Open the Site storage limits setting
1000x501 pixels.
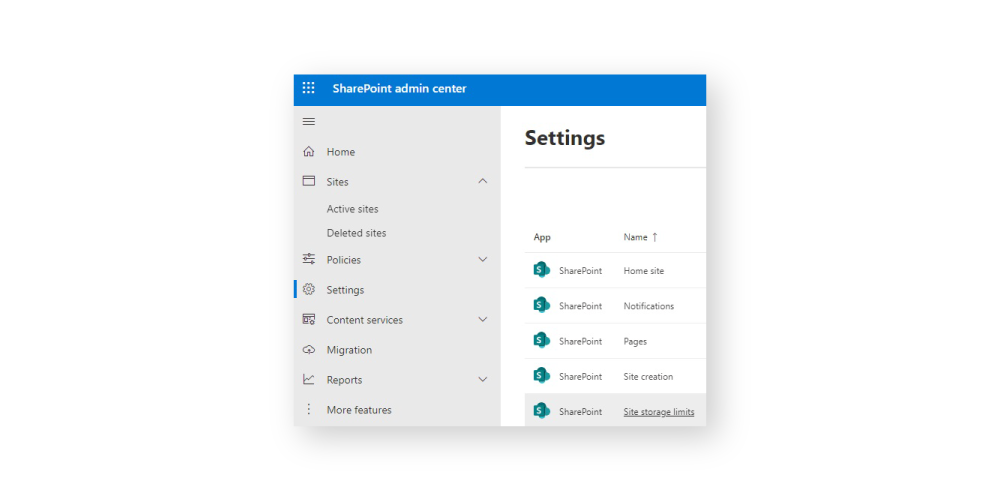click(658, 412)
